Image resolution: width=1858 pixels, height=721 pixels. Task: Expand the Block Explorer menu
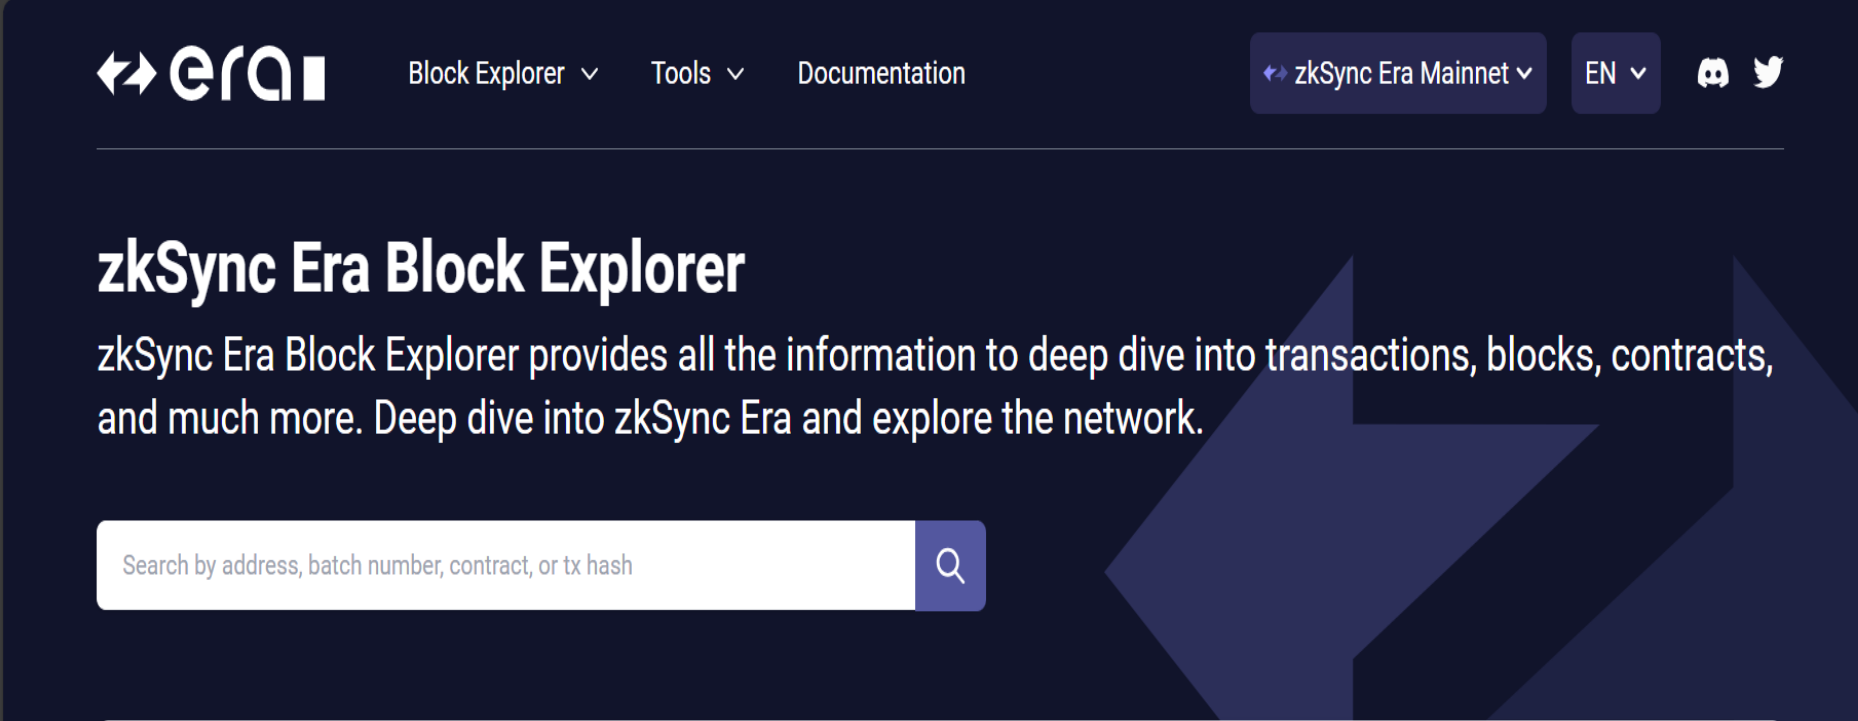(503, 74)
